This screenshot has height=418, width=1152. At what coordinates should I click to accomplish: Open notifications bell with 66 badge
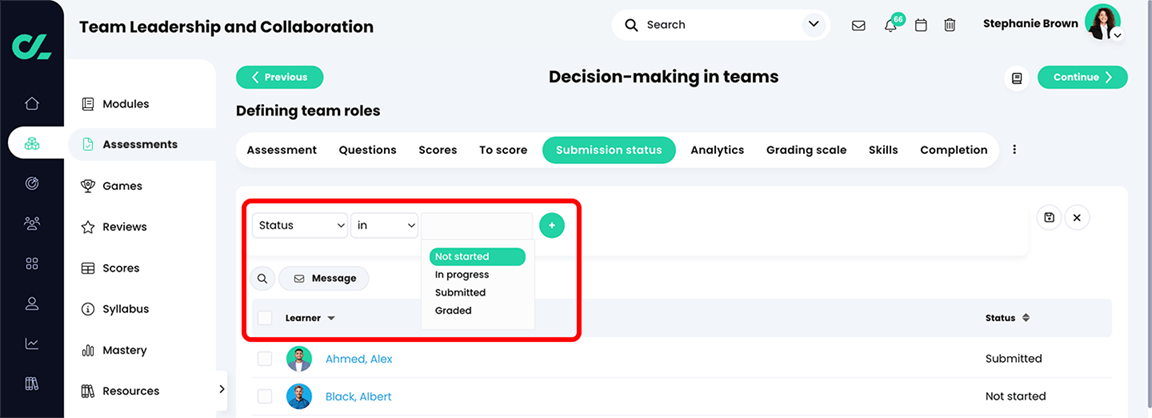tap(891, 24)
